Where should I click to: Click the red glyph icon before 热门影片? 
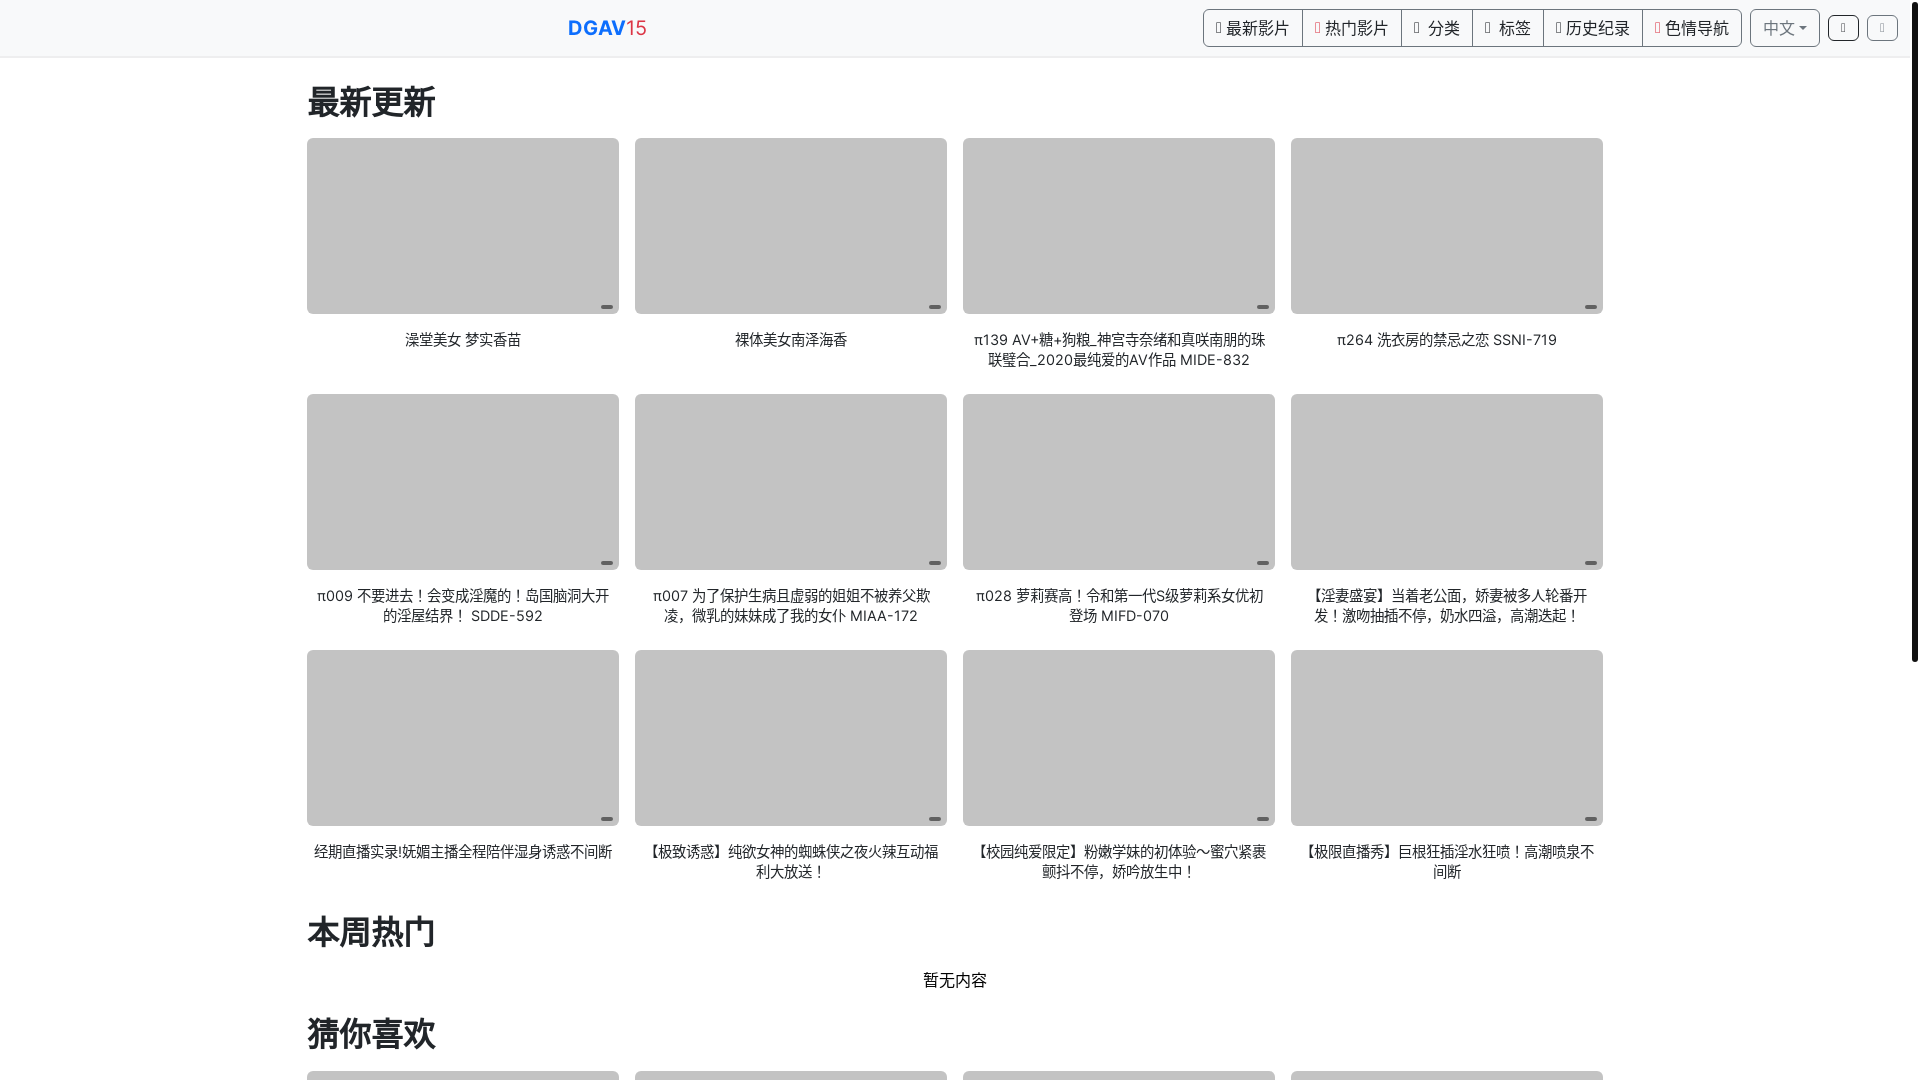[1318, 28]
